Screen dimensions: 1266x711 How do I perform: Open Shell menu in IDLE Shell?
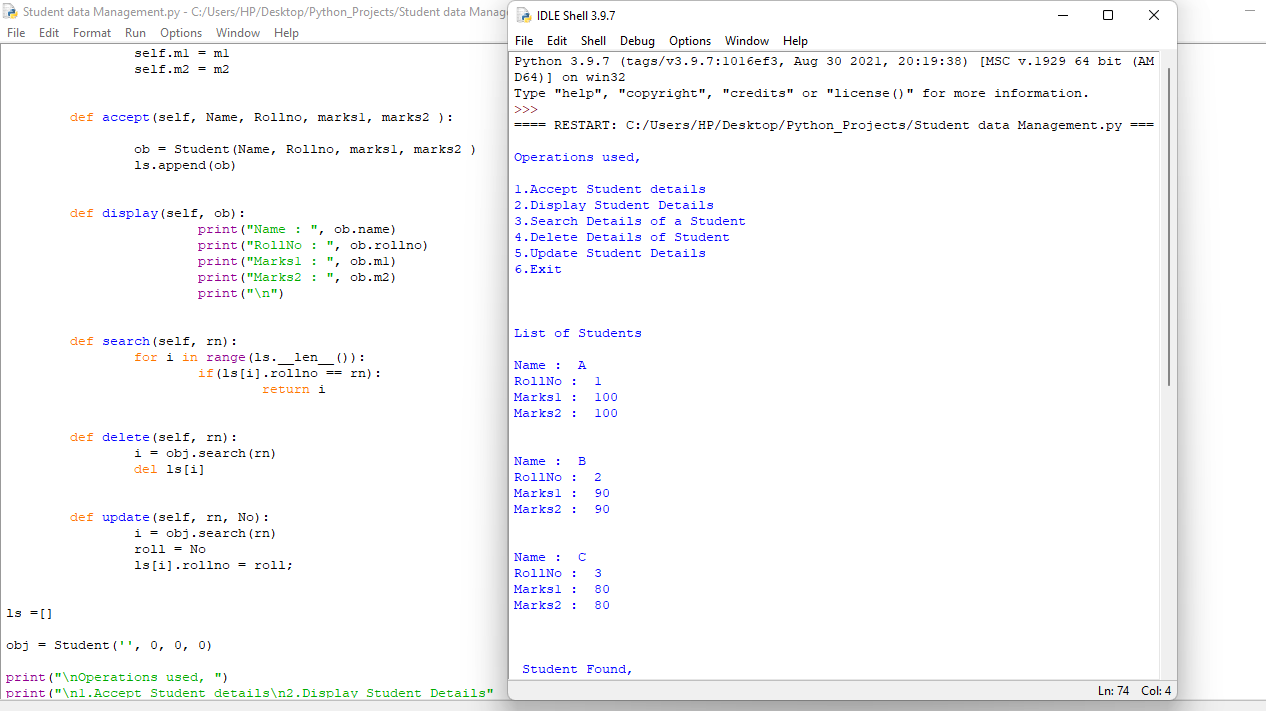pos(593,41)
